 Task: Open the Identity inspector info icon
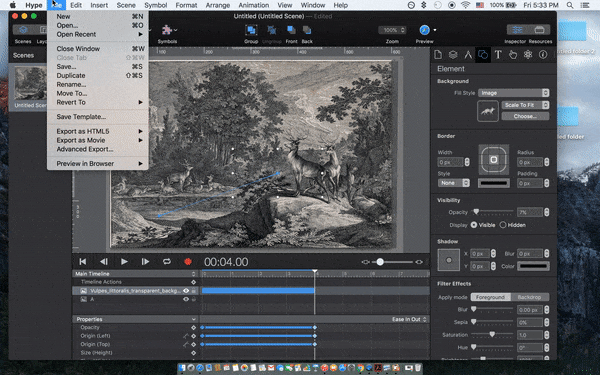pyautogui.click(x=543, y=55)
